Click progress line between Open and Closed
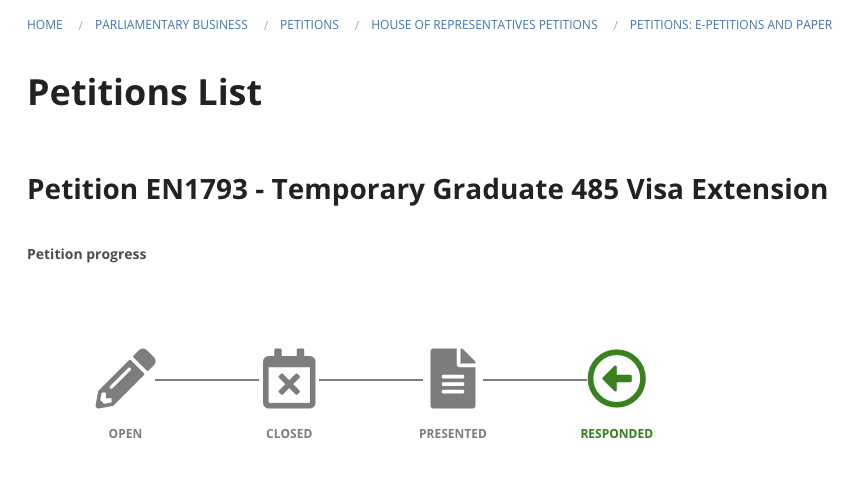Viewport: 845px width, 493px height. coord(207,380)
